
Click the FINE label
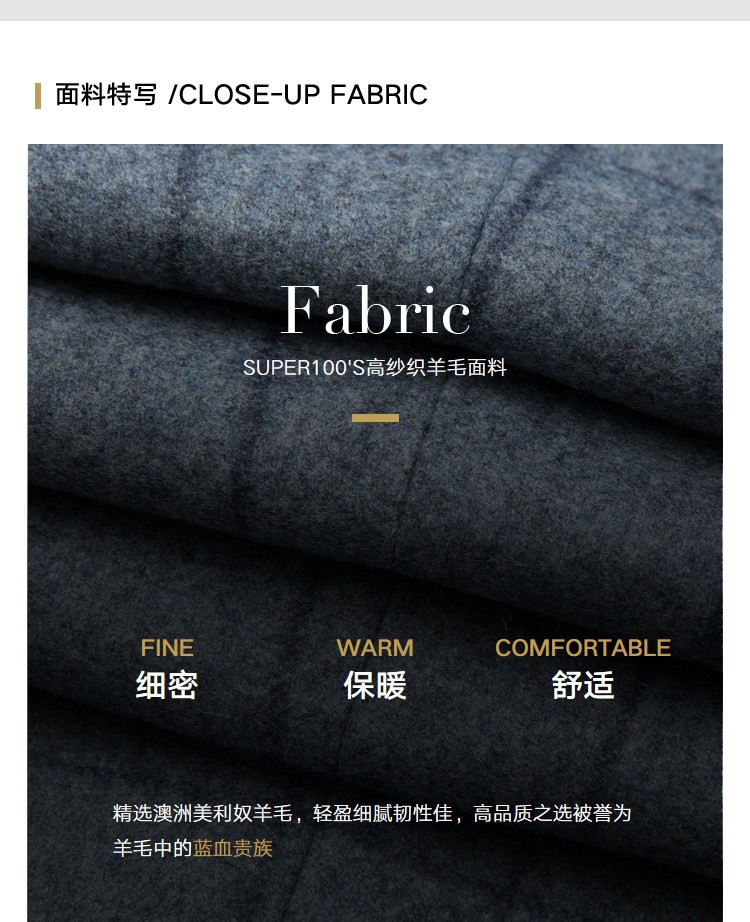point(167,648)
